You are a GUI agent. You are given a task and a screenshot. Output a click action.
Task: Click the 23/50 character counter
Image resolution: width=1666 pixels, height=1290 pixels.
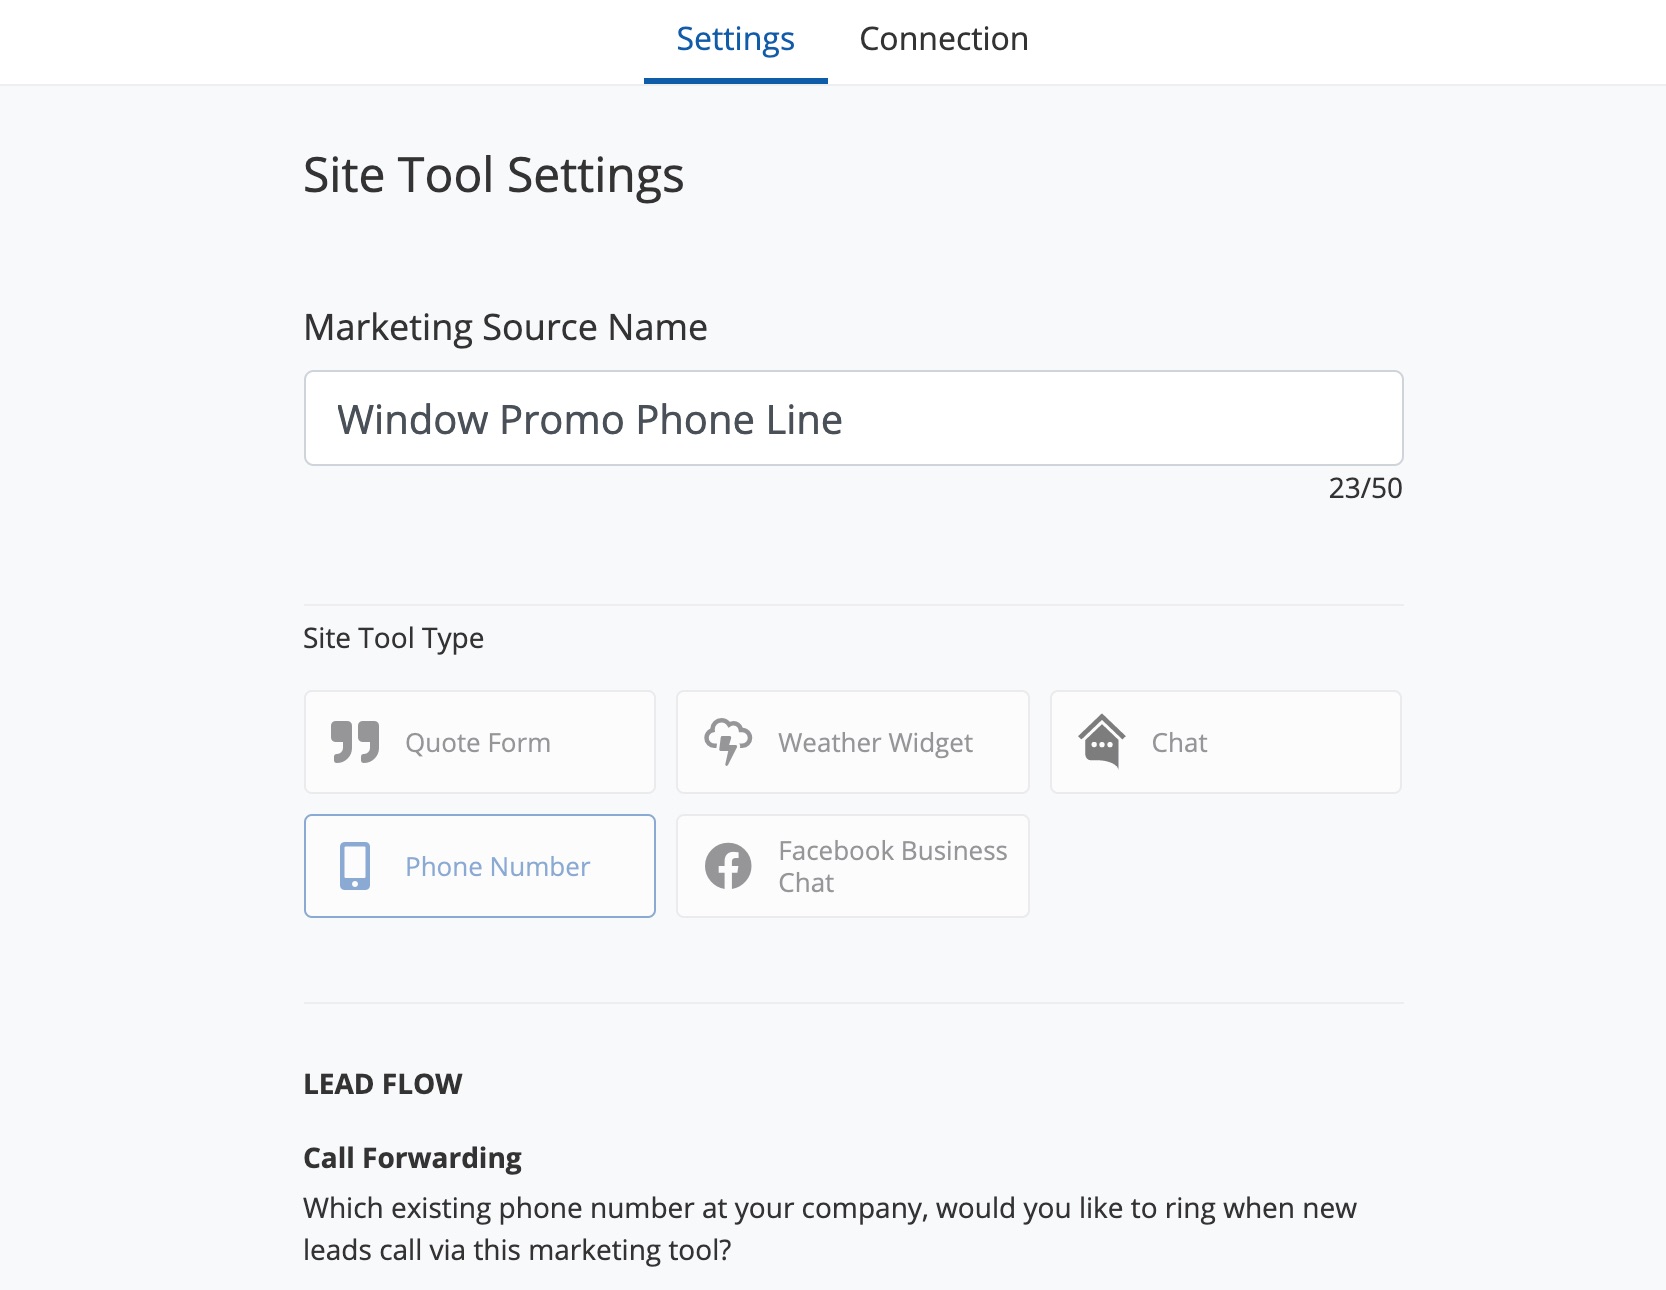1364,488
